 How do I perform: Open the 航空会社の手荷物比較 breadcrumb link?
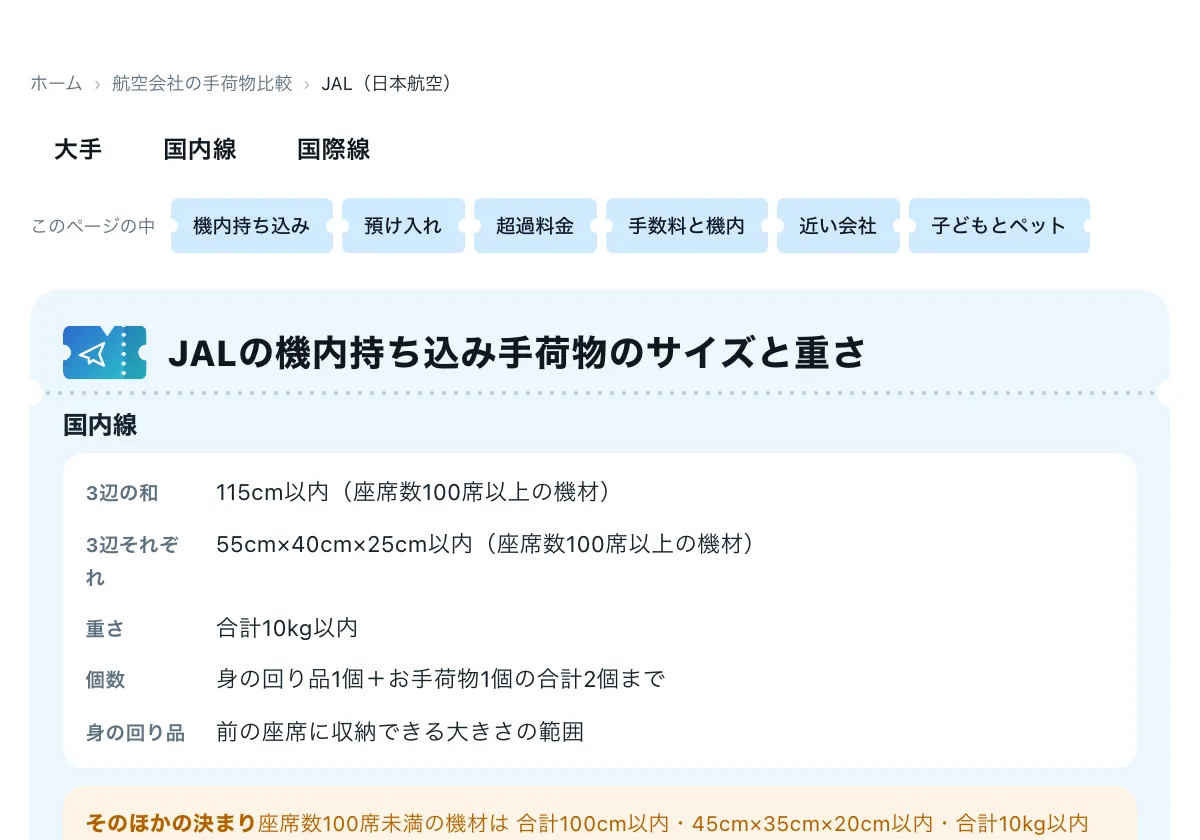click(x=202, y=83)
